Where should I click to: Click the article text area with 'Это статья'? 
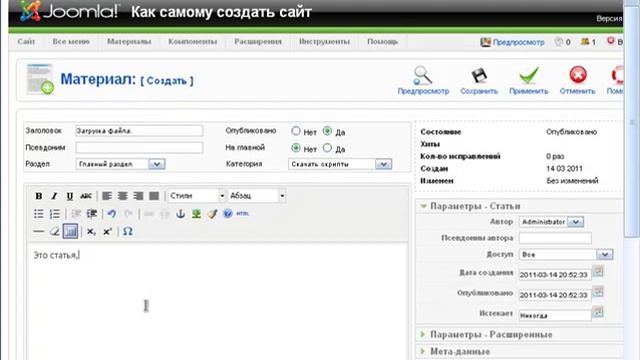218,301
